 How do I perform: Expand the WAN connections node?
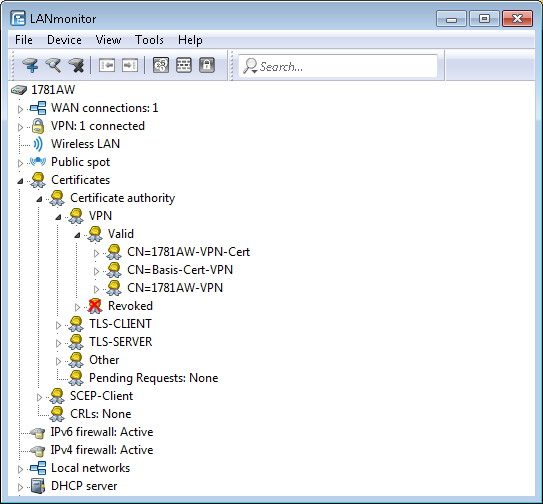20,109
